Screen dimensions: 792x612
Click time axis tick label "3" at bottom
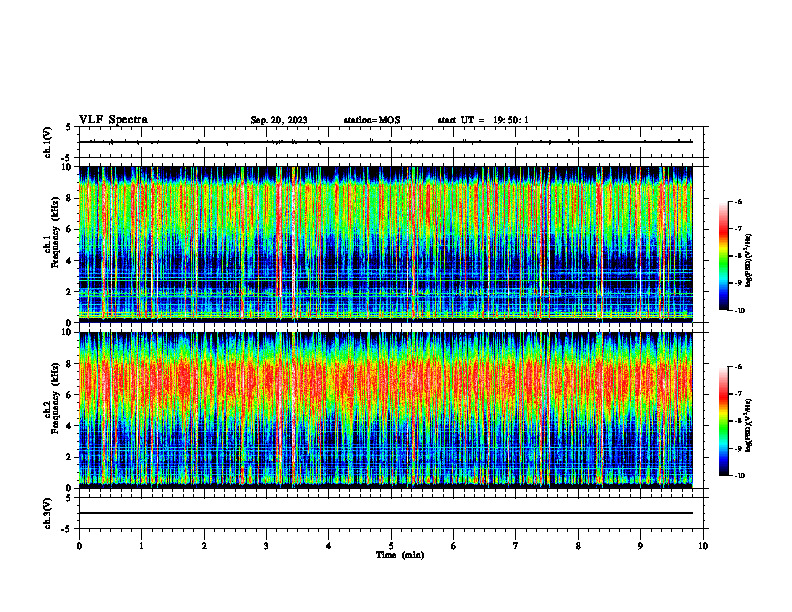tap(266, 546)
